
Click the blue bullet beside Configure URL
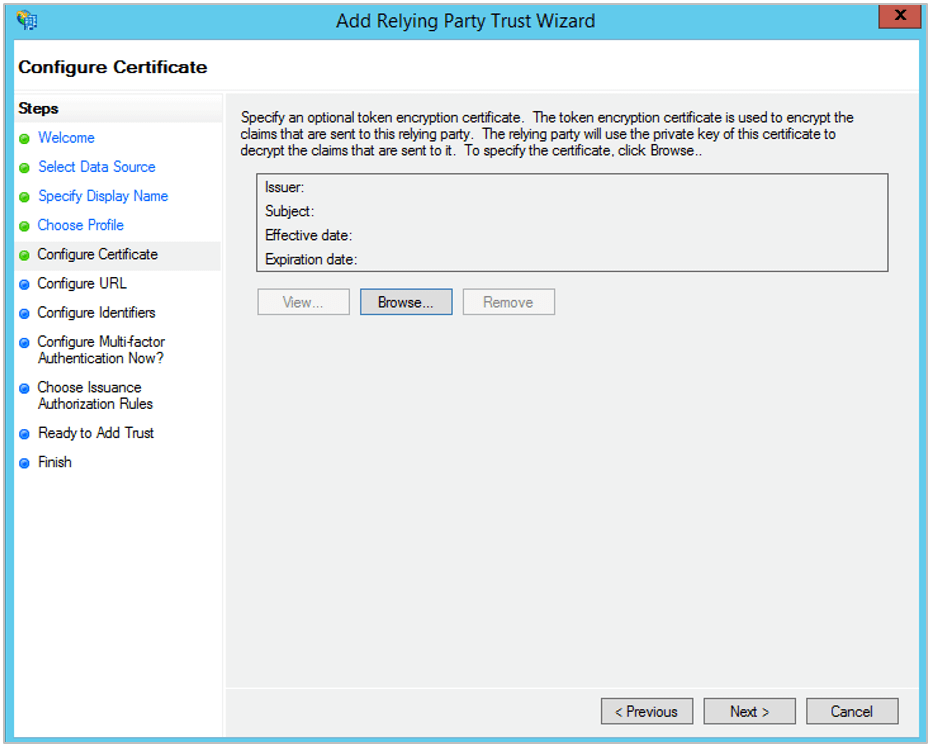coord(25,284)
